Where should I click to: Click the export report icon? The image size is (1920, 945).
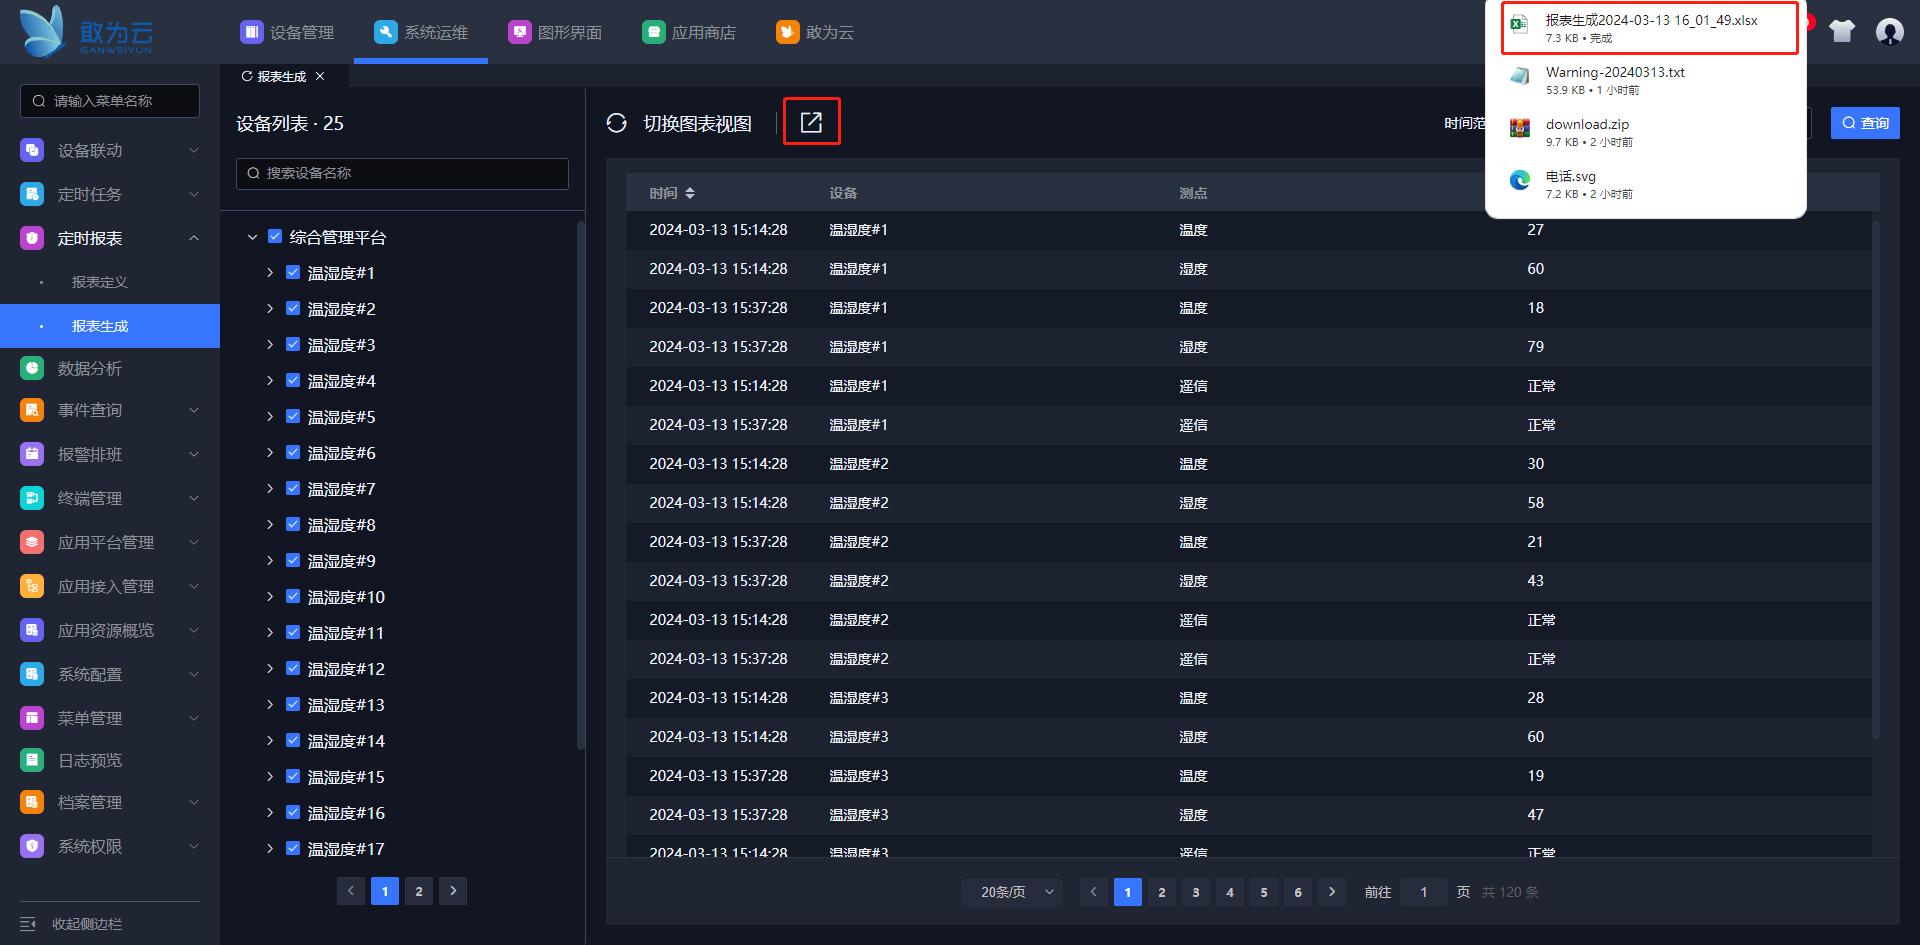click(811, 122)
